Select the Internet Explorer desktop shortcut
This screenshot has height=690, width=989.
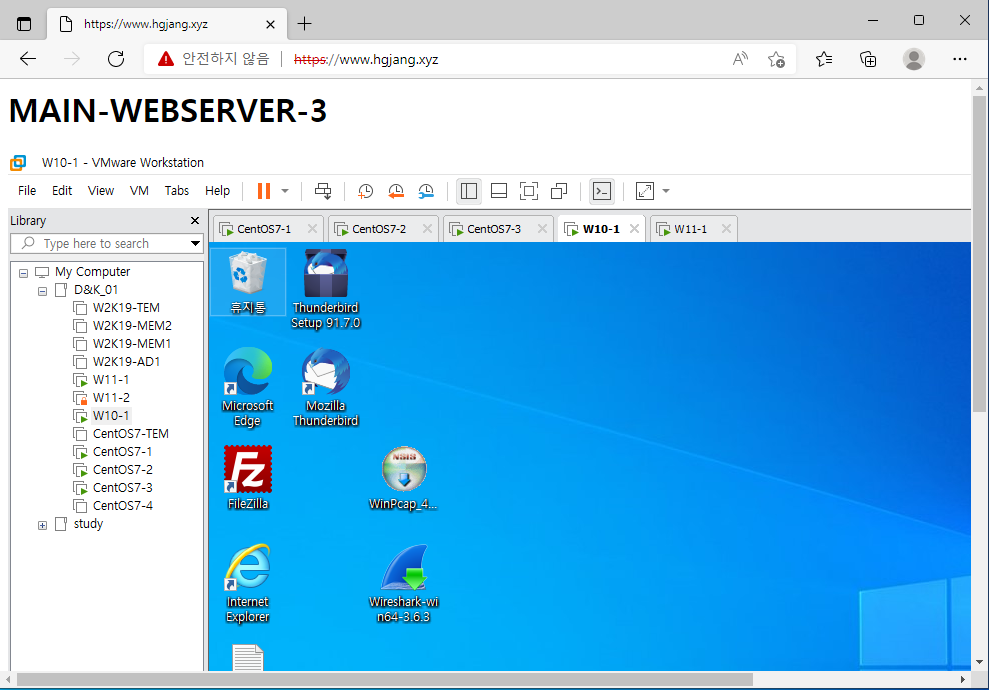pos(248,583)
